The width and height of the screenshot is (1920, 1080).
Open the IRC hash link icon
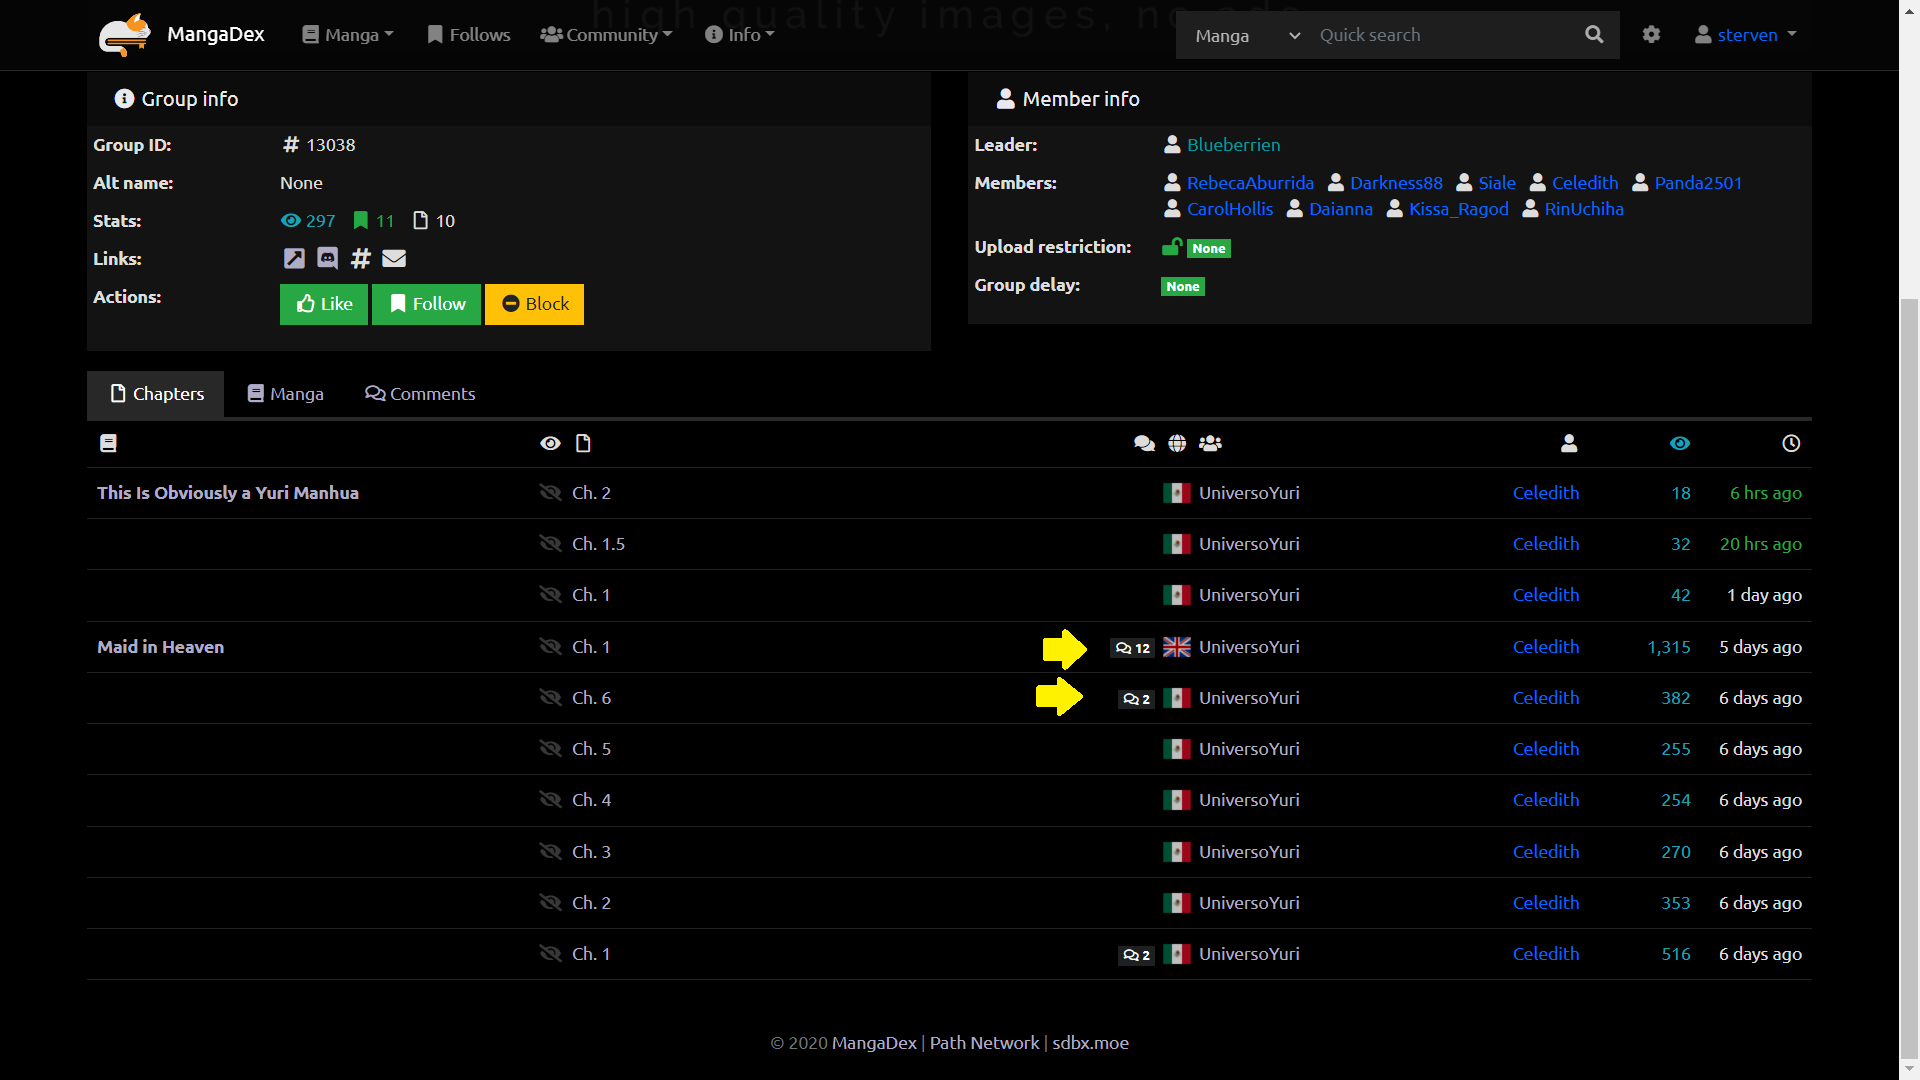click(361, 259)
